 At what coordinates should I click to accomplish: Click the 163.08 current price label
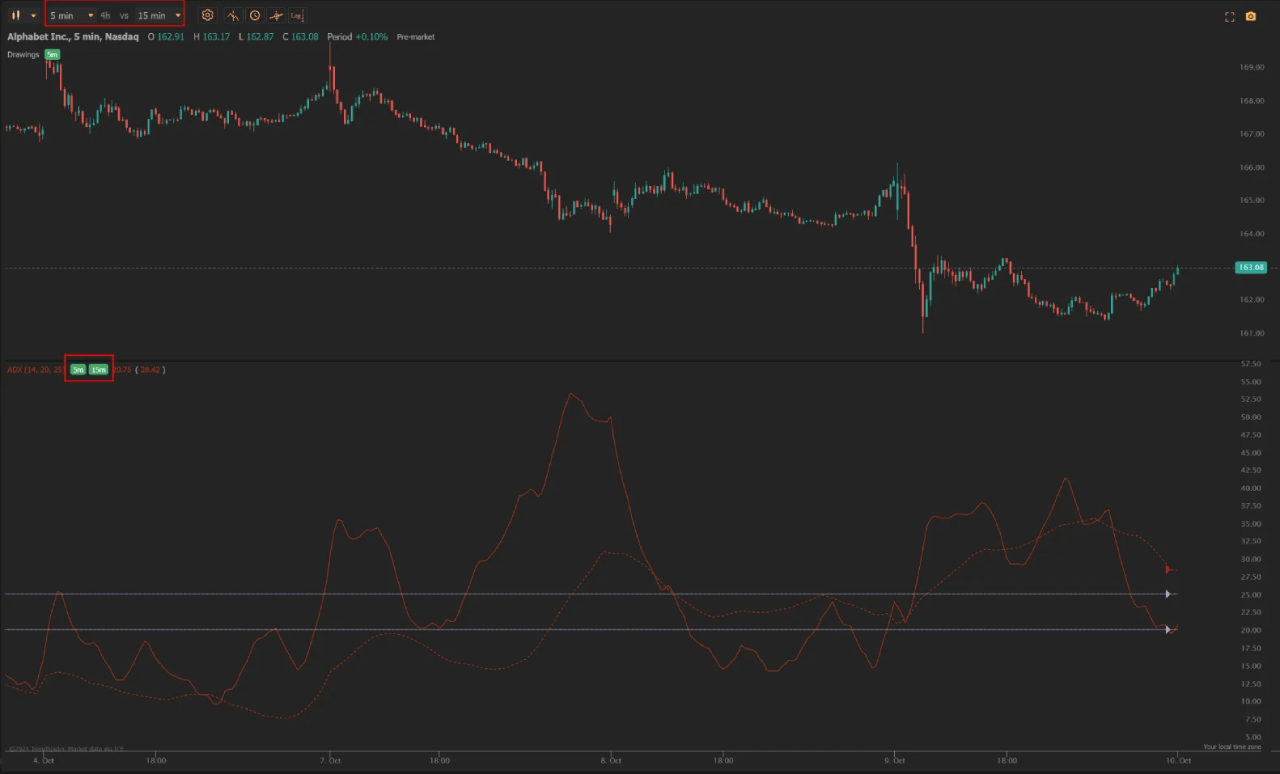point(1251,267)
